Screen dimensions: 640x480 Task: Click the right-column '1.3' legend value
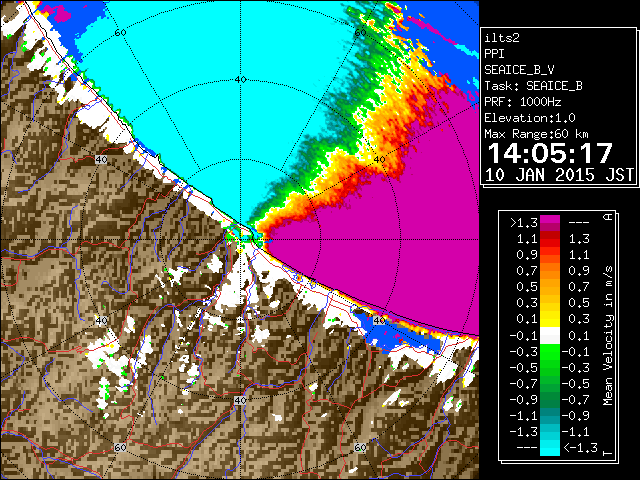[x=579, y=239]
